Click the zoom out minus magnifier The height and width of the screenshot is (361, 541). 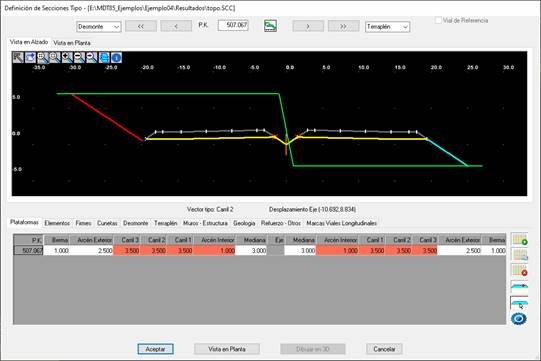coord(79,57)
